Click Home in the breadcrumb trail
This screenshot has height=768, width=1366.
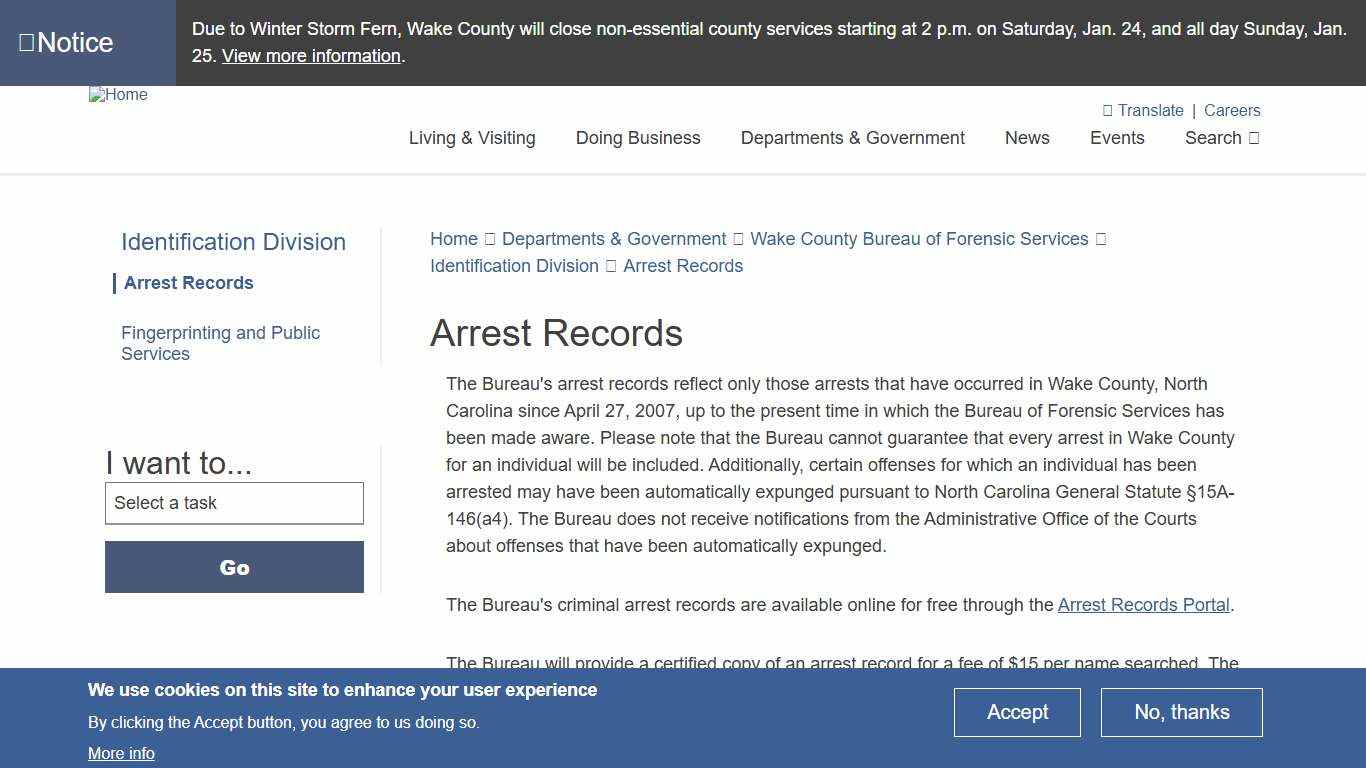tap(454, 239)
